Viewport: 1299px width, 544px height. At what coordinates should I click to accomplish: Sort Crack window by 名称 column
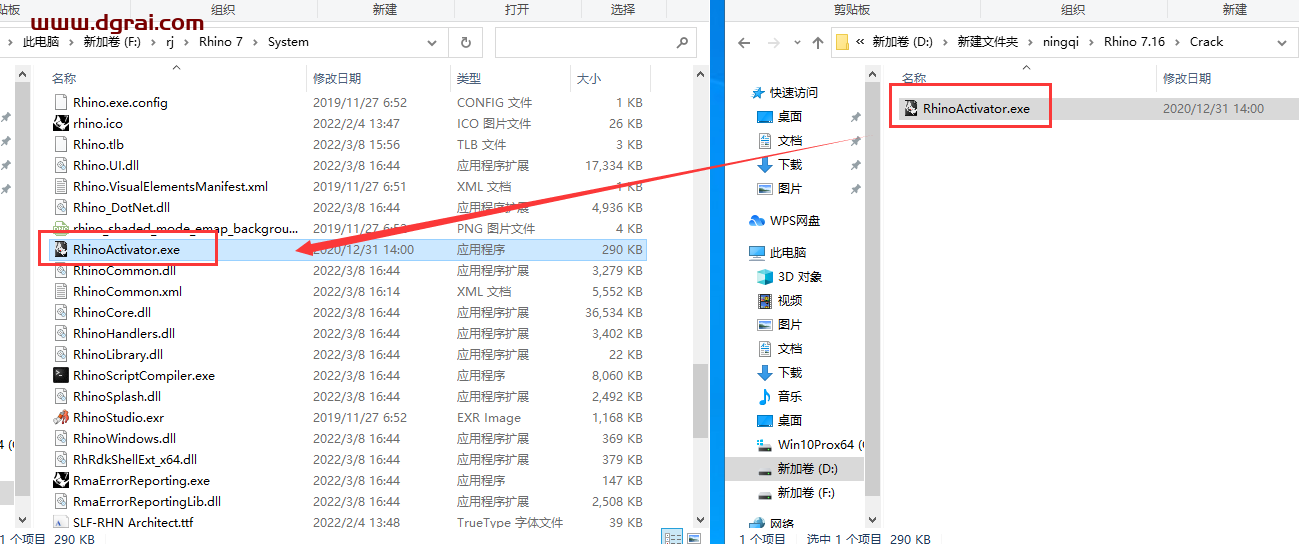(x=1025, y=78)
